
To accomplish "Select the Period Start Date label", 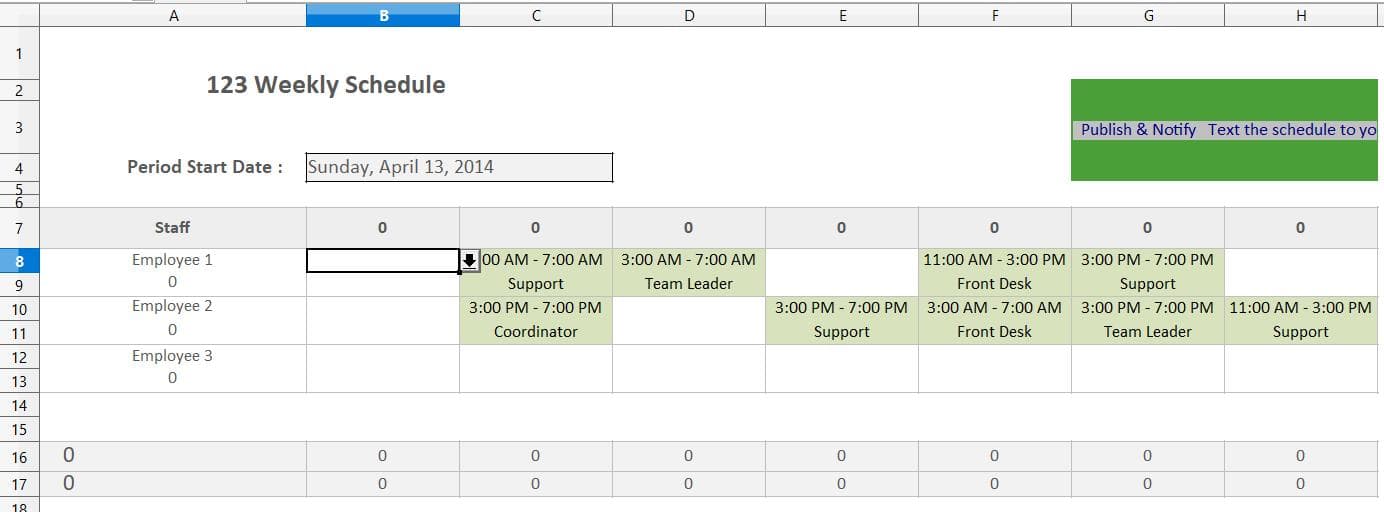I will 205,167.
